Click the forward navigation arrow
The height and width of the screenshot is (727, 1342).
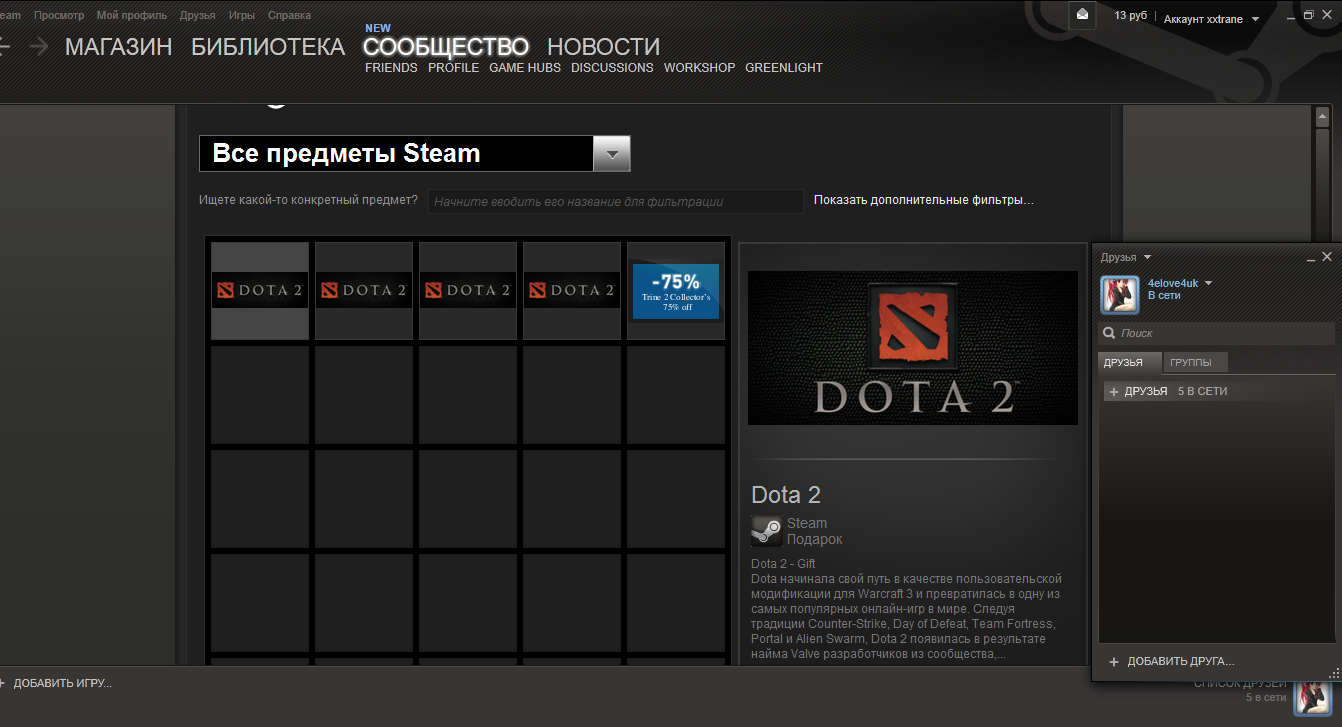[39, 46]
